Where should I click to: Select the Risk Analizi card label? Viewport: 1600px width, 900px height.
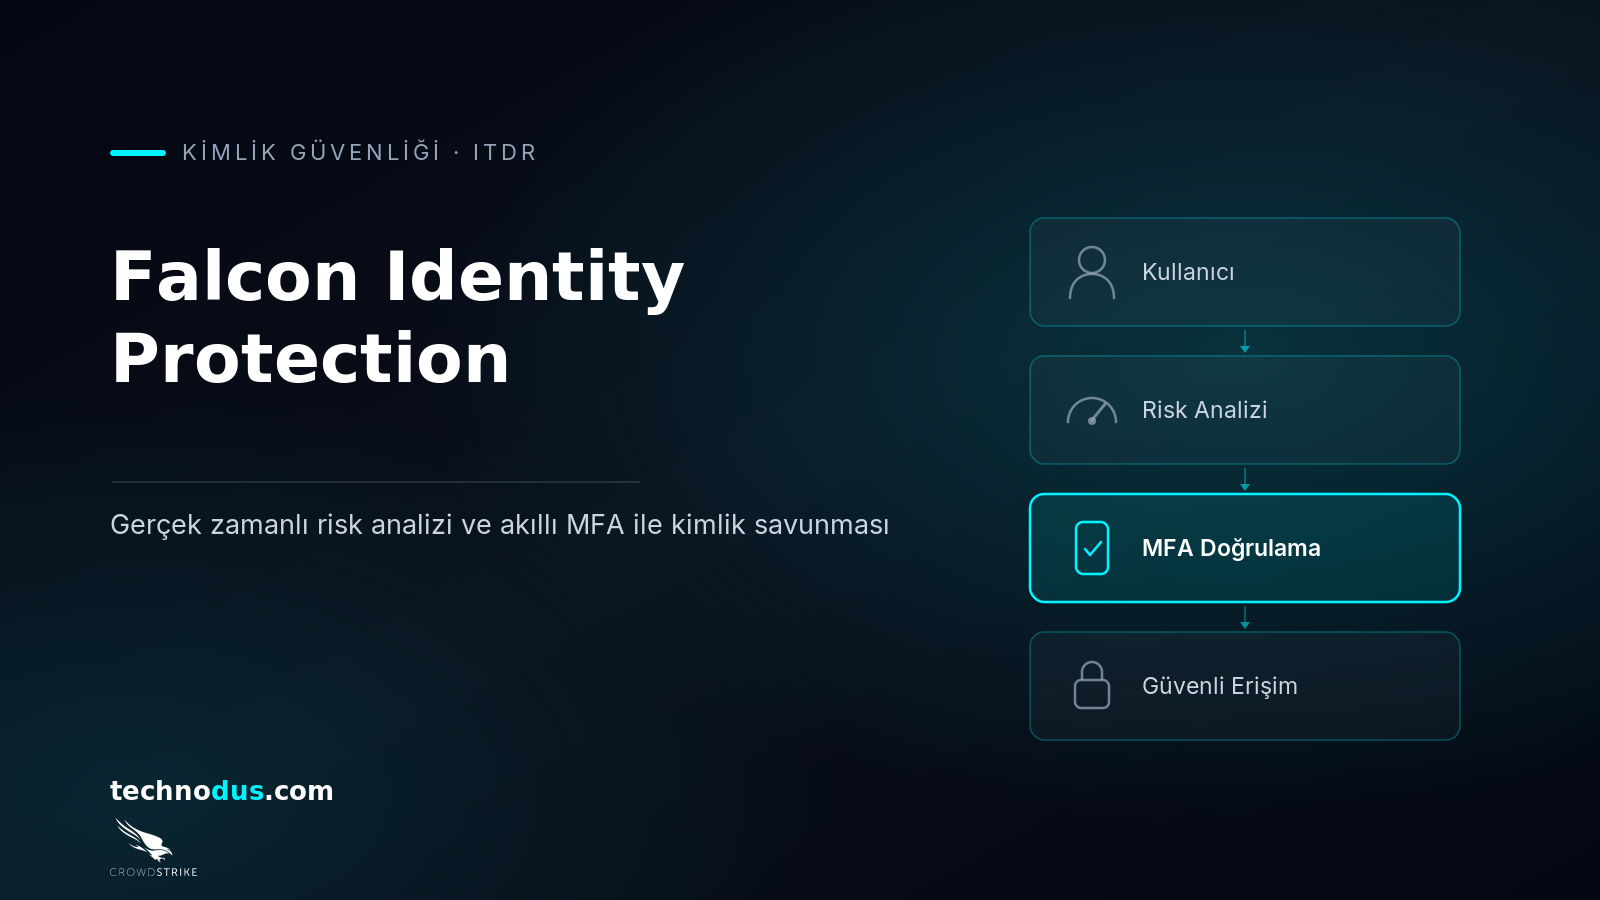(1204, 410)
